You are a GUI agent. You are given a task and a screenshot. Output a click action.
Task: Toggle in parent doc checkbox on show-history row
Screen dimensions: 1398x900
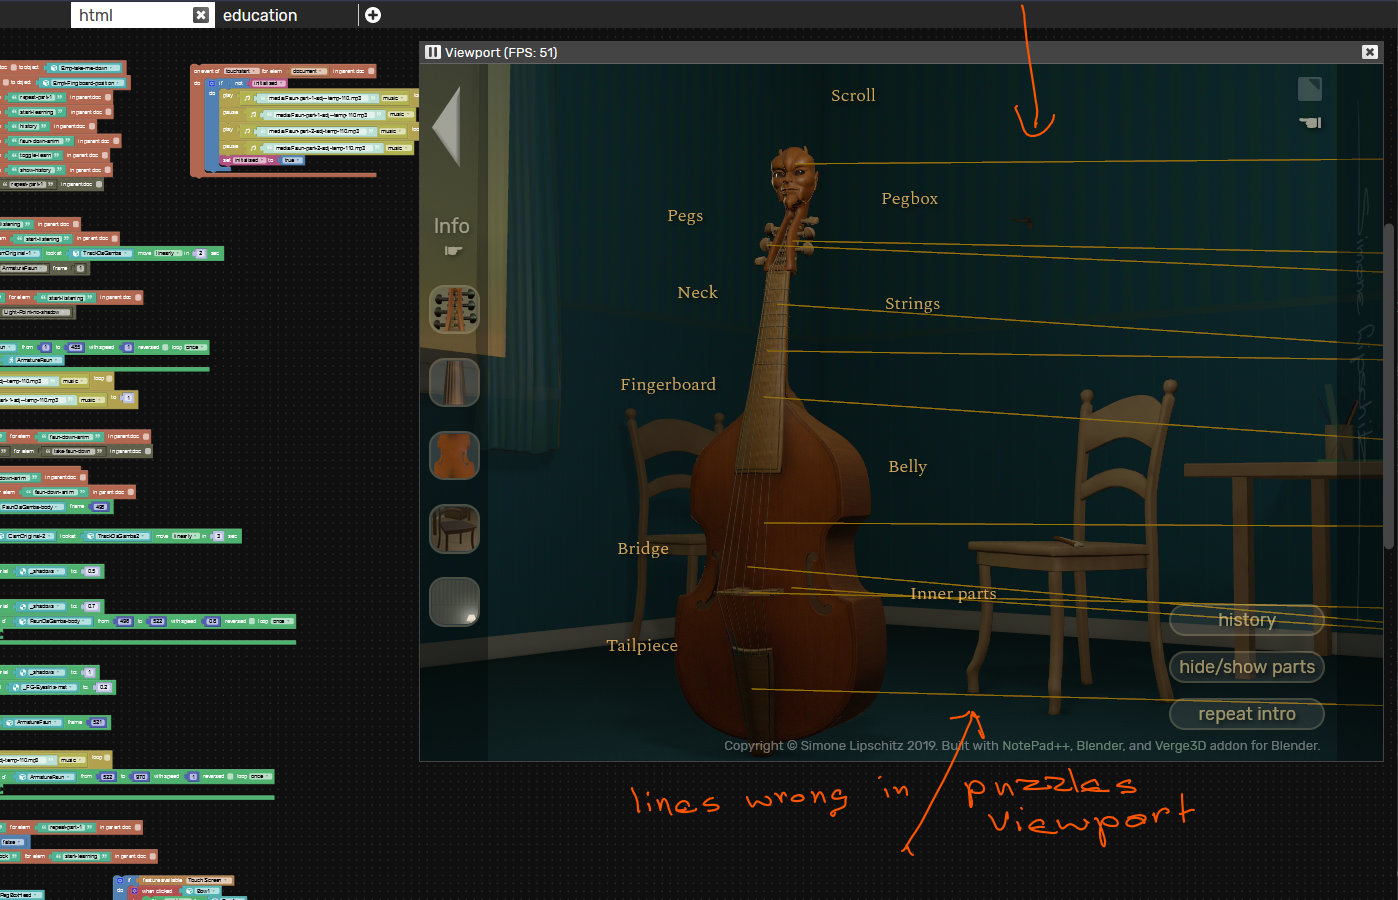coord(108,170)
